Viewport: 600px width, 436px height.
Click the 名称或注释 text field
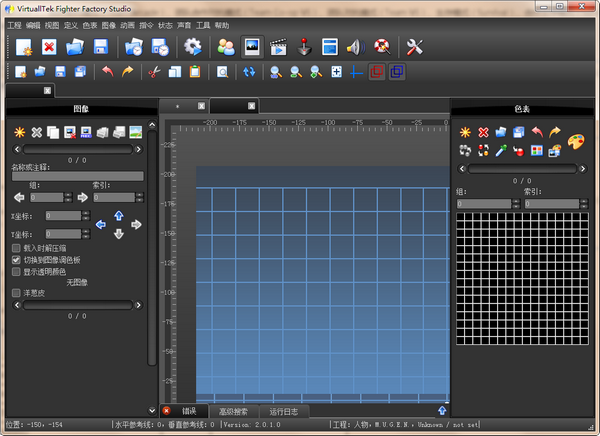point(77,176)
